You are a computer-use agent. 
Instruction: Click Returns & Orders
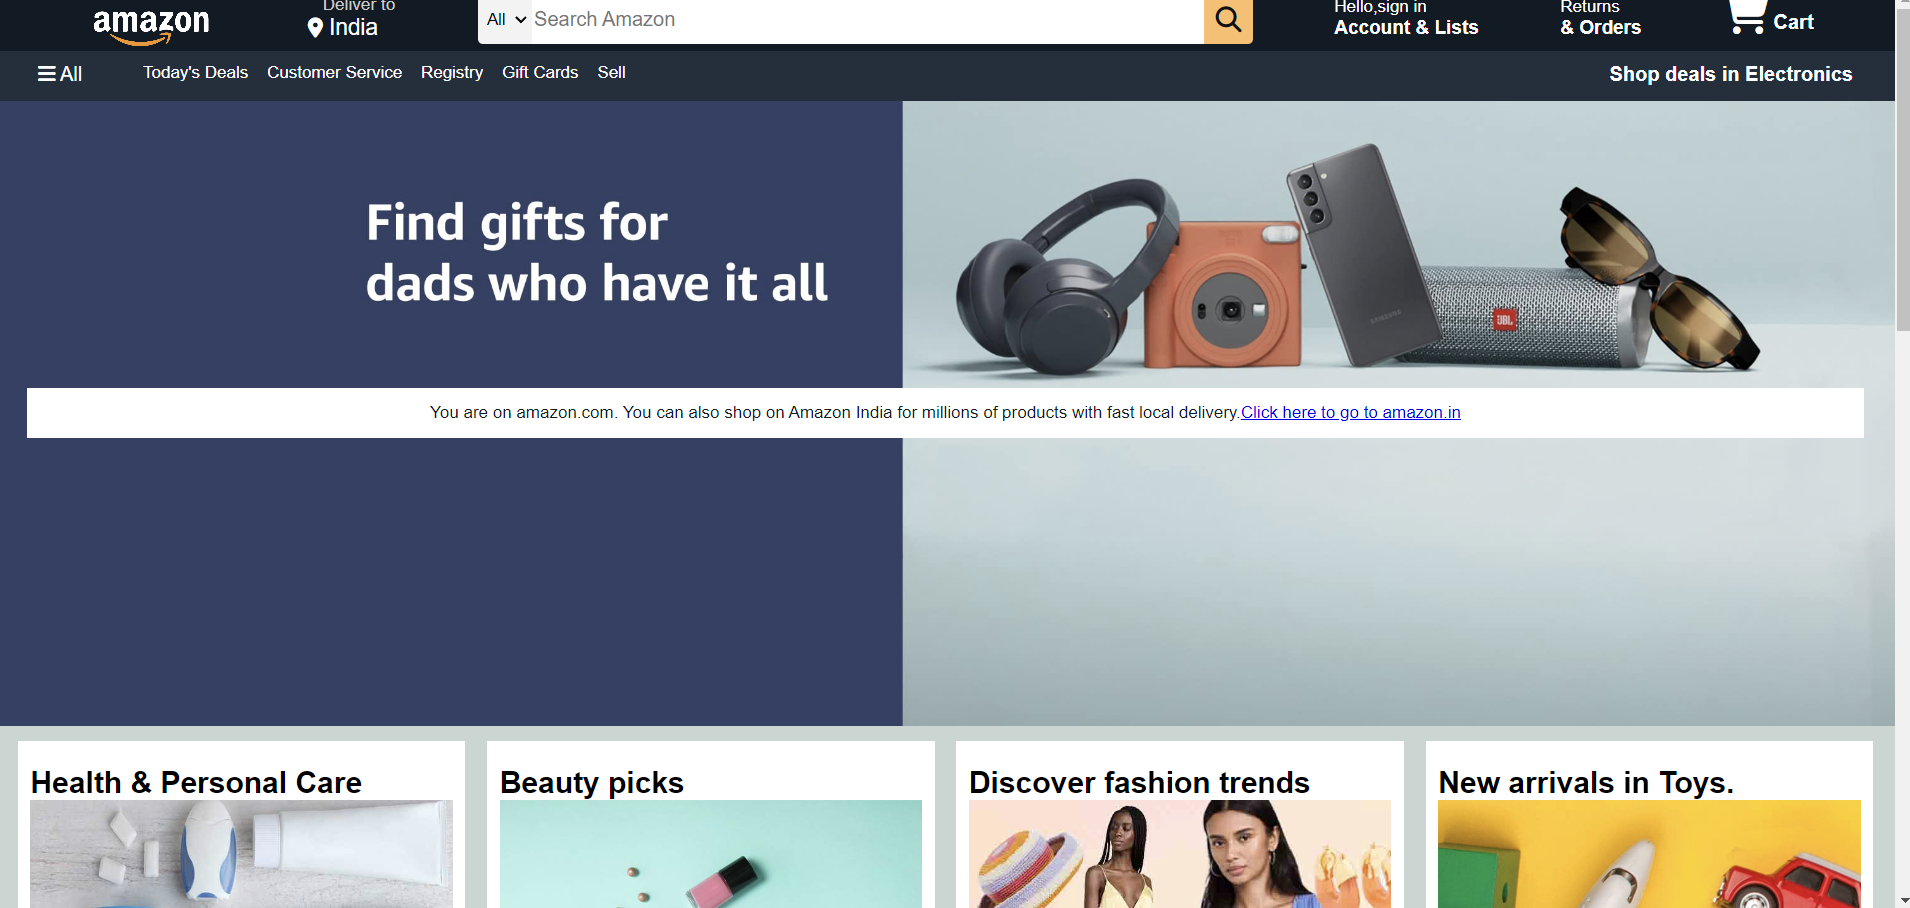(x=1600, y=19)
